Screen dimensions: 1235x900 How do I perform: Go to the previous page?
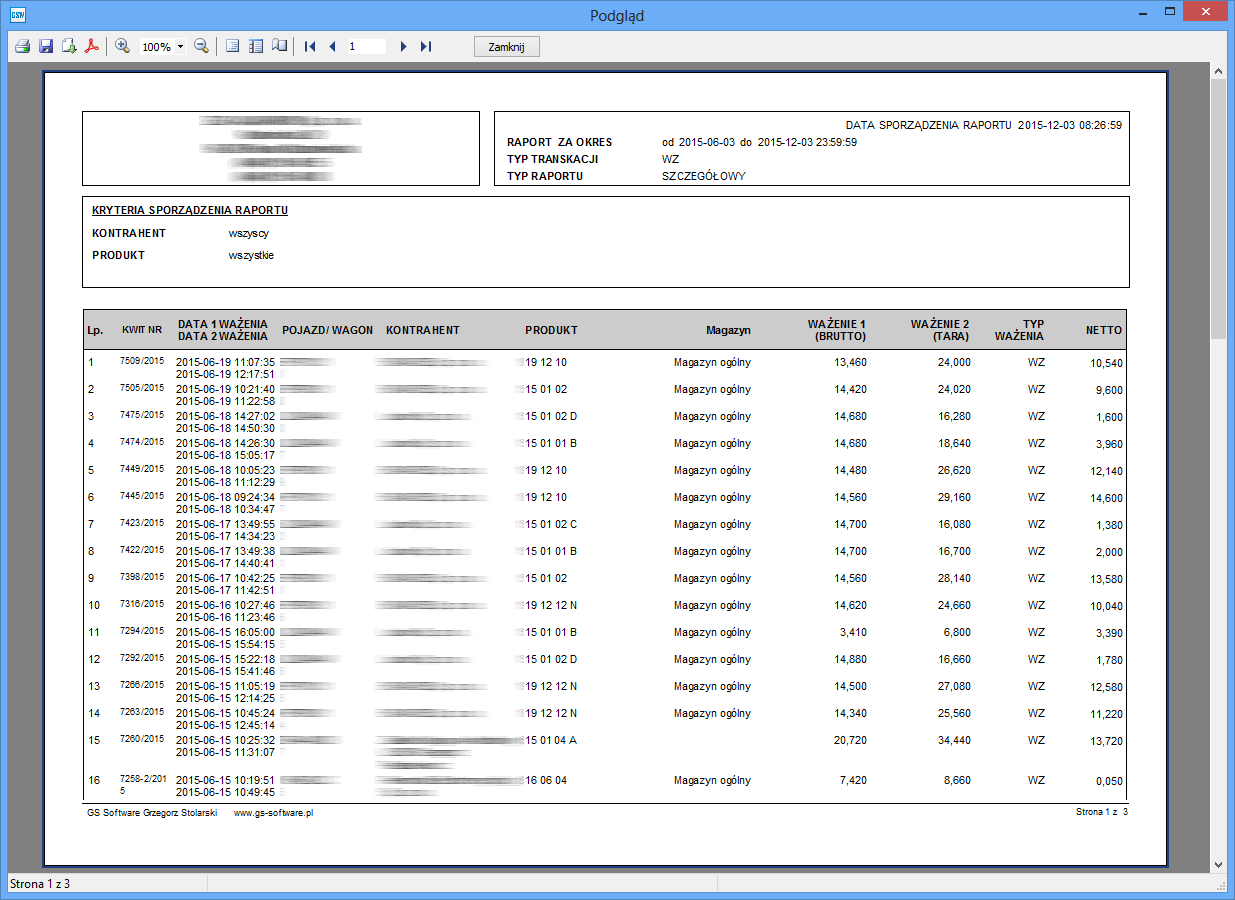tap(332, 46)
